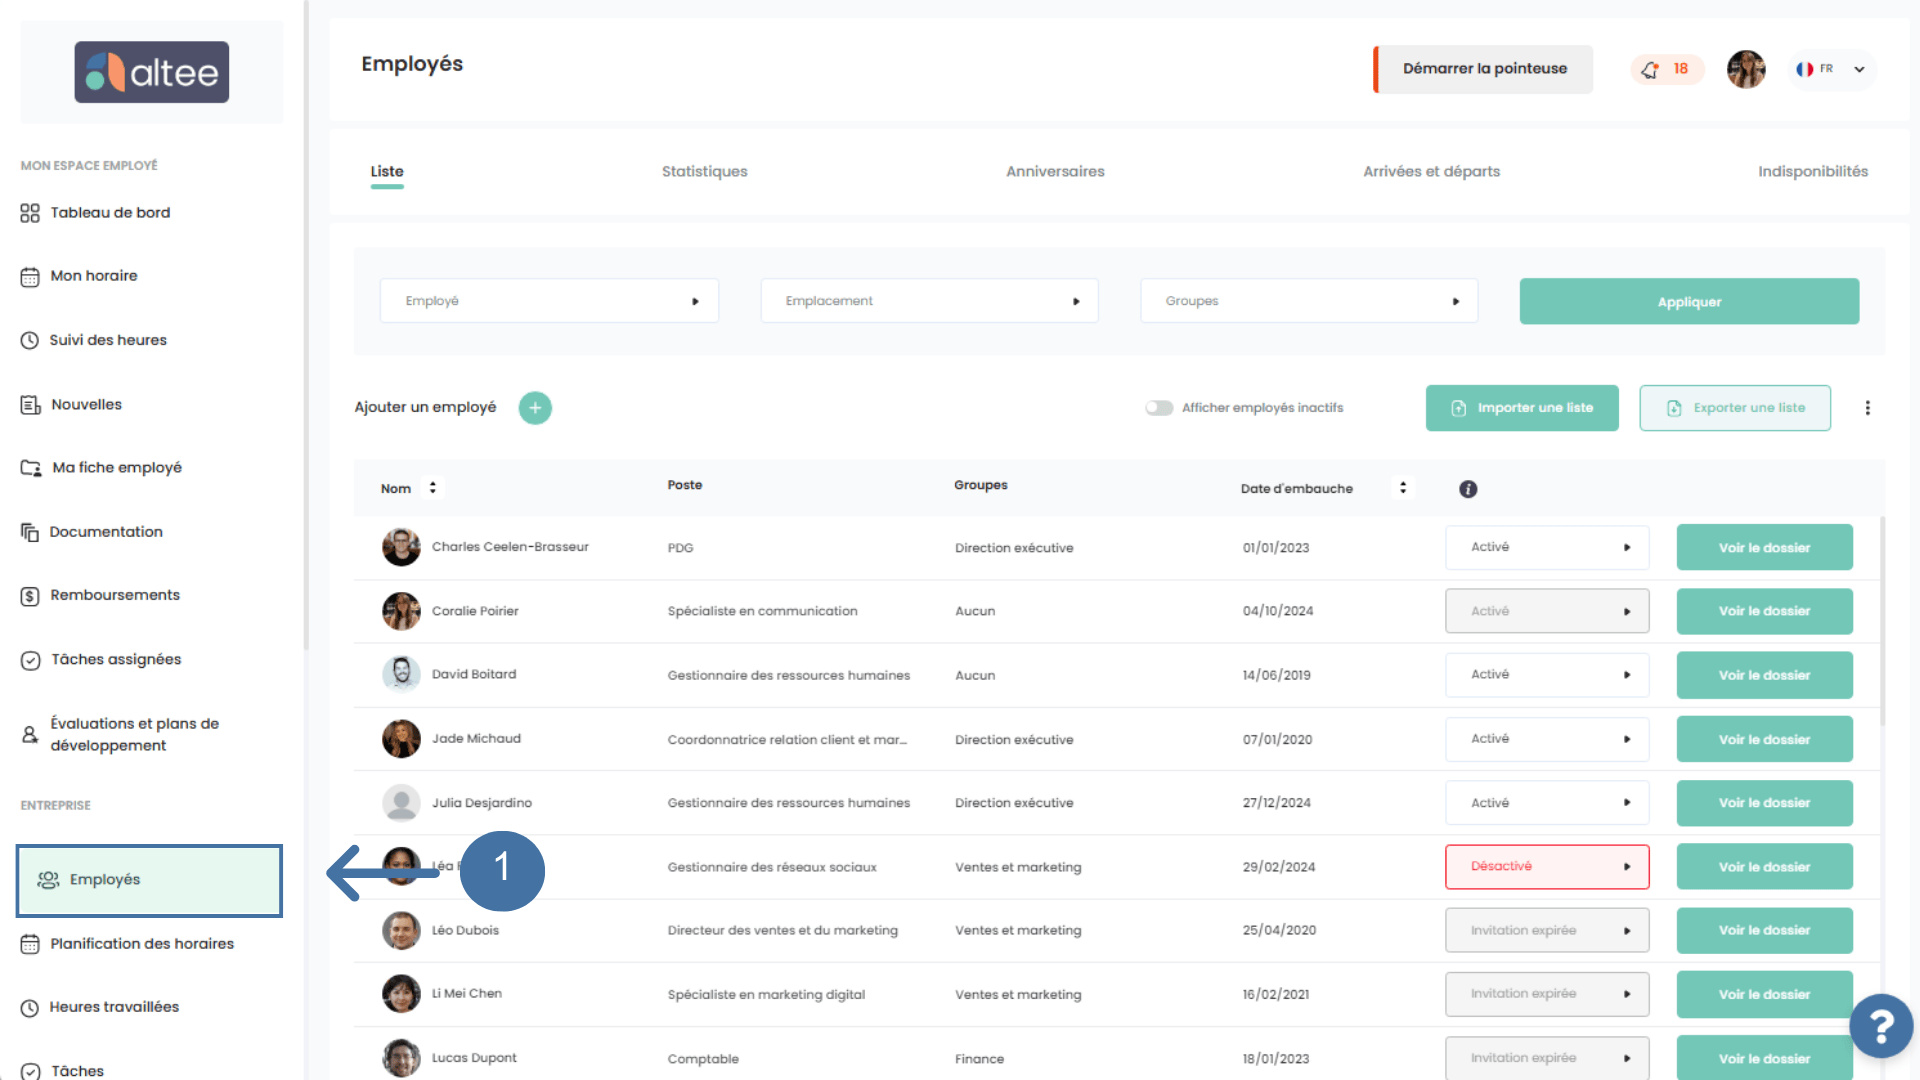This screenshot has width=1920, height=1080.
Task: Open Tâches icon in sidebar
Action: [x=30, y=1071]
